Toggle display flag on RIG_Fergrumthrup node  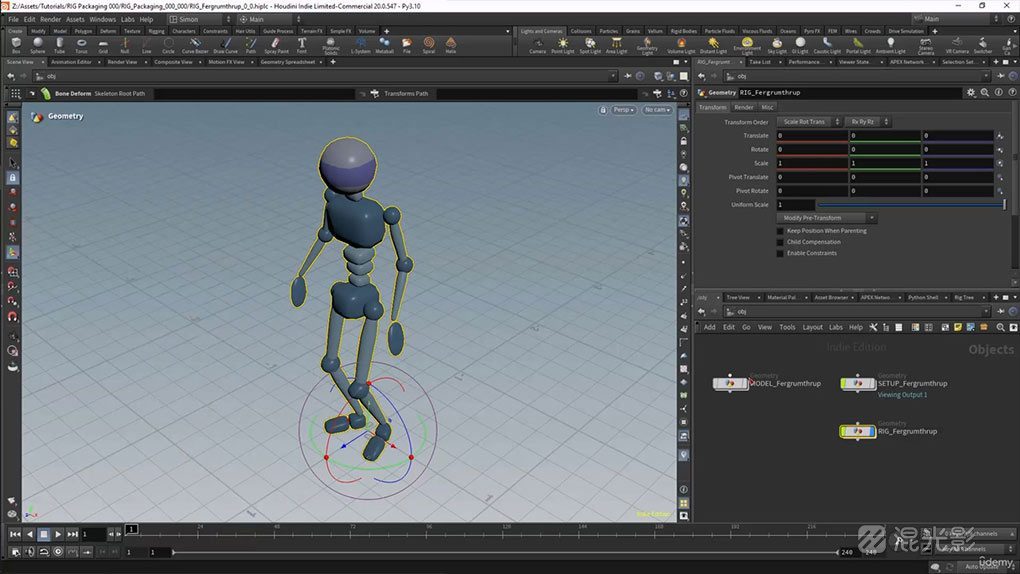click(x=872, y=431)
